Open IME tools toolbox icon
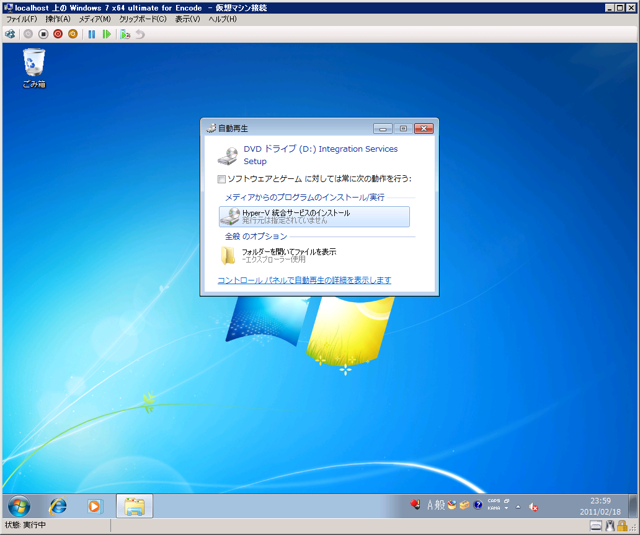This screenshot has height=535, width=640. 464,506
